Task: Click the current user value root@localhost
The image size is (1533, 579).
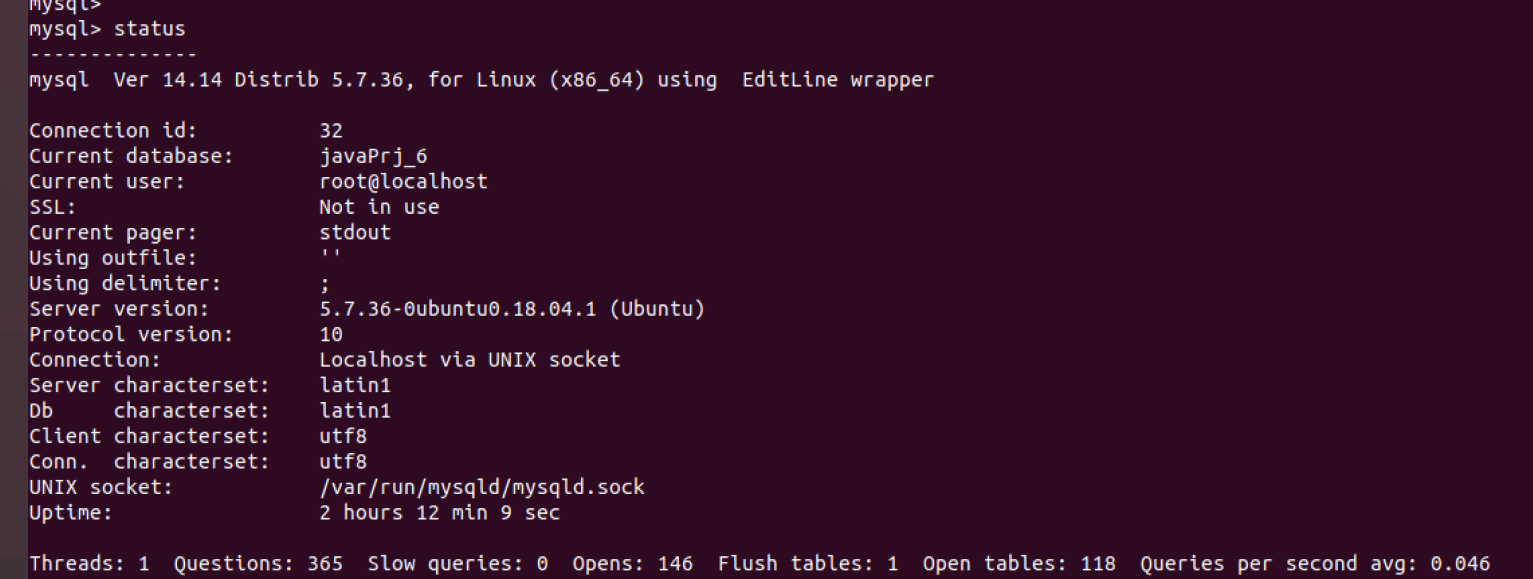Action: click(403, 182)
